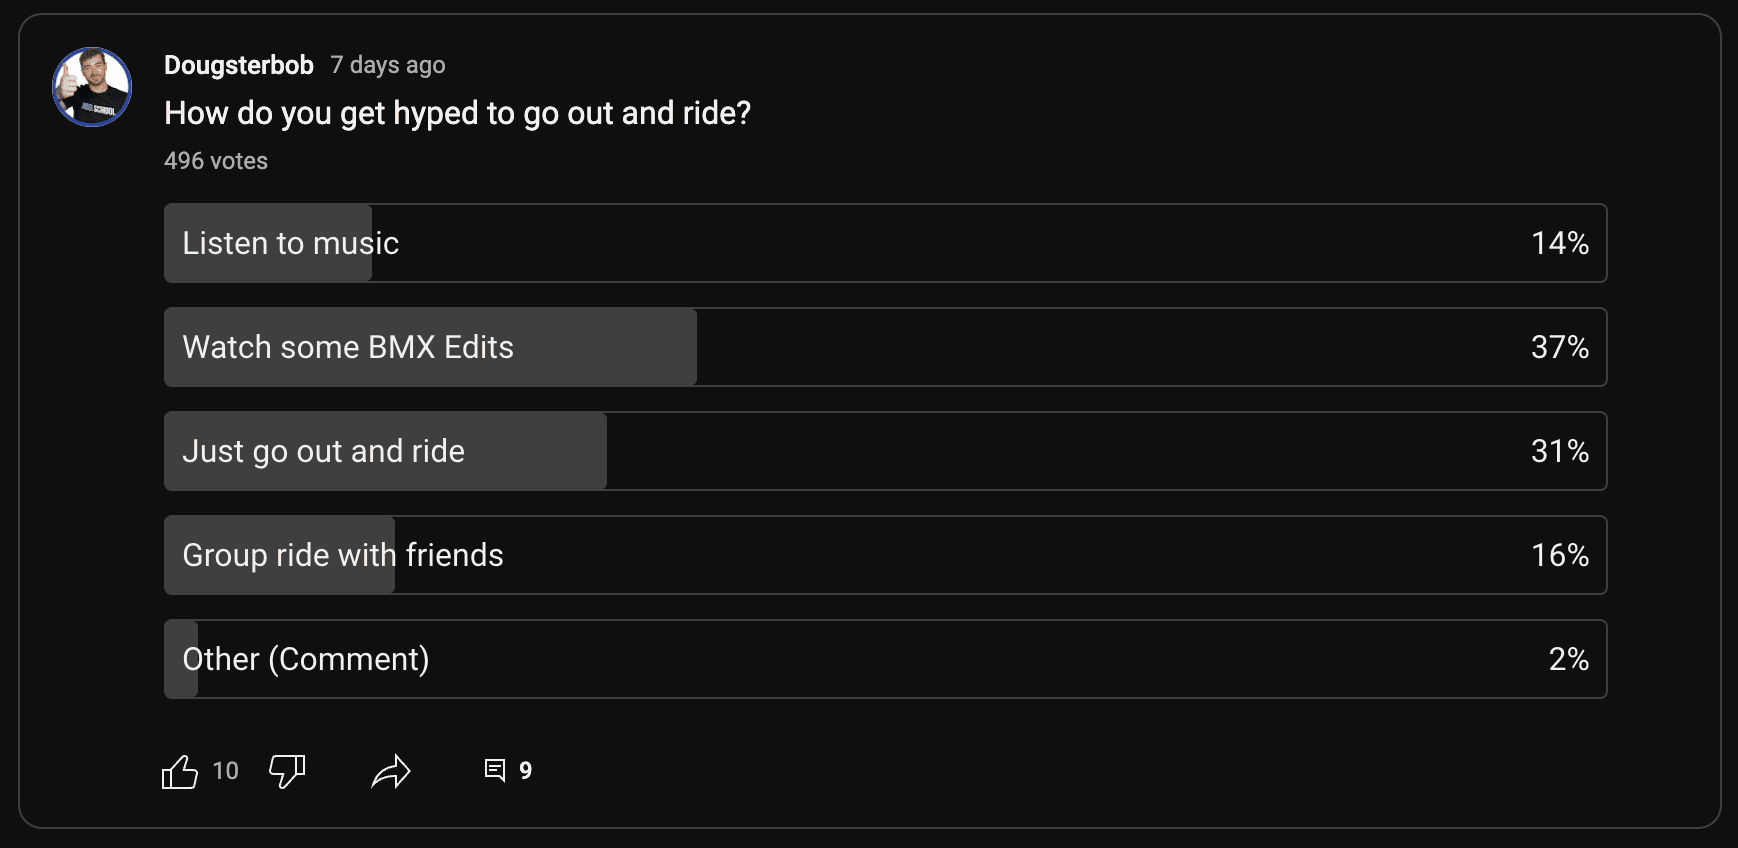
Task: Click the thumbs down dislike icon
Action: point(287,771)
